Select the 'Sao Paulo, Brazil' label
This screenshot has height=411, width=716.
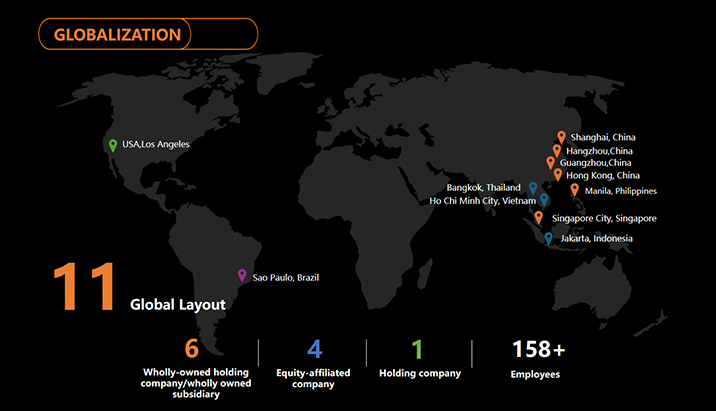(x=286, y=278)
